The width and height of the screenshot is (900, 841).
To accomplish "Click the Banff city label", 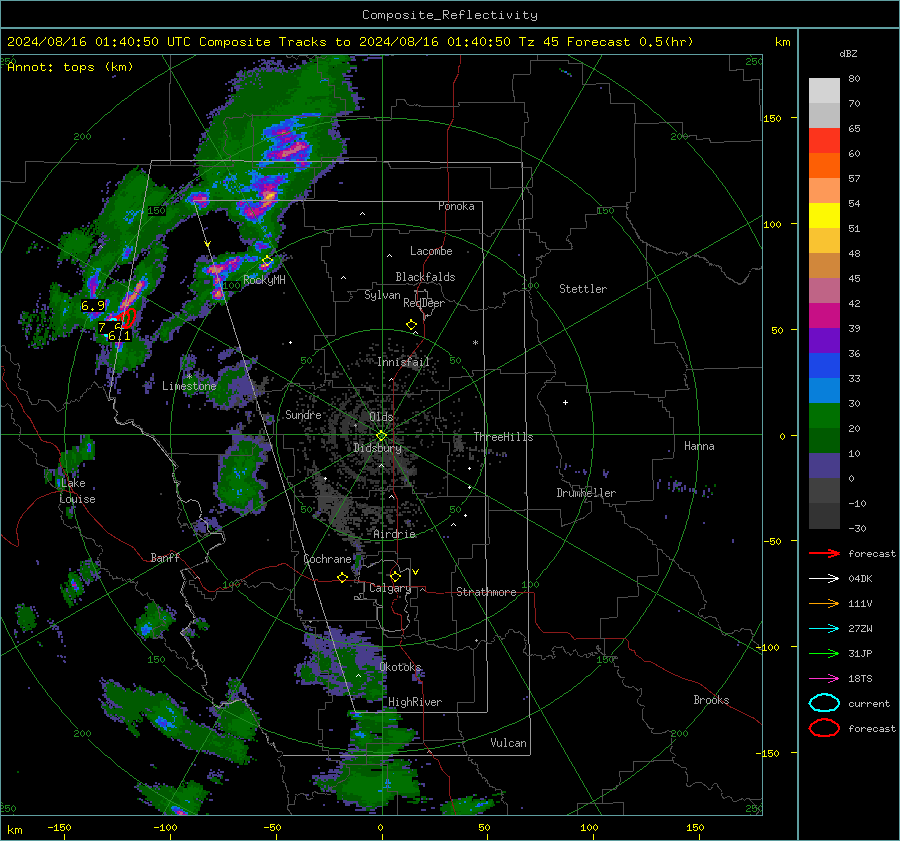I will pos(165,558).
